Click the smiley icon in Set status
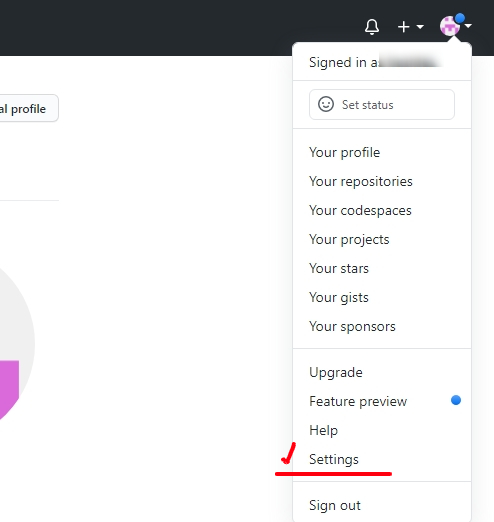Image resolution: width=494 pixels, height=522 pixels. (326, 104)
